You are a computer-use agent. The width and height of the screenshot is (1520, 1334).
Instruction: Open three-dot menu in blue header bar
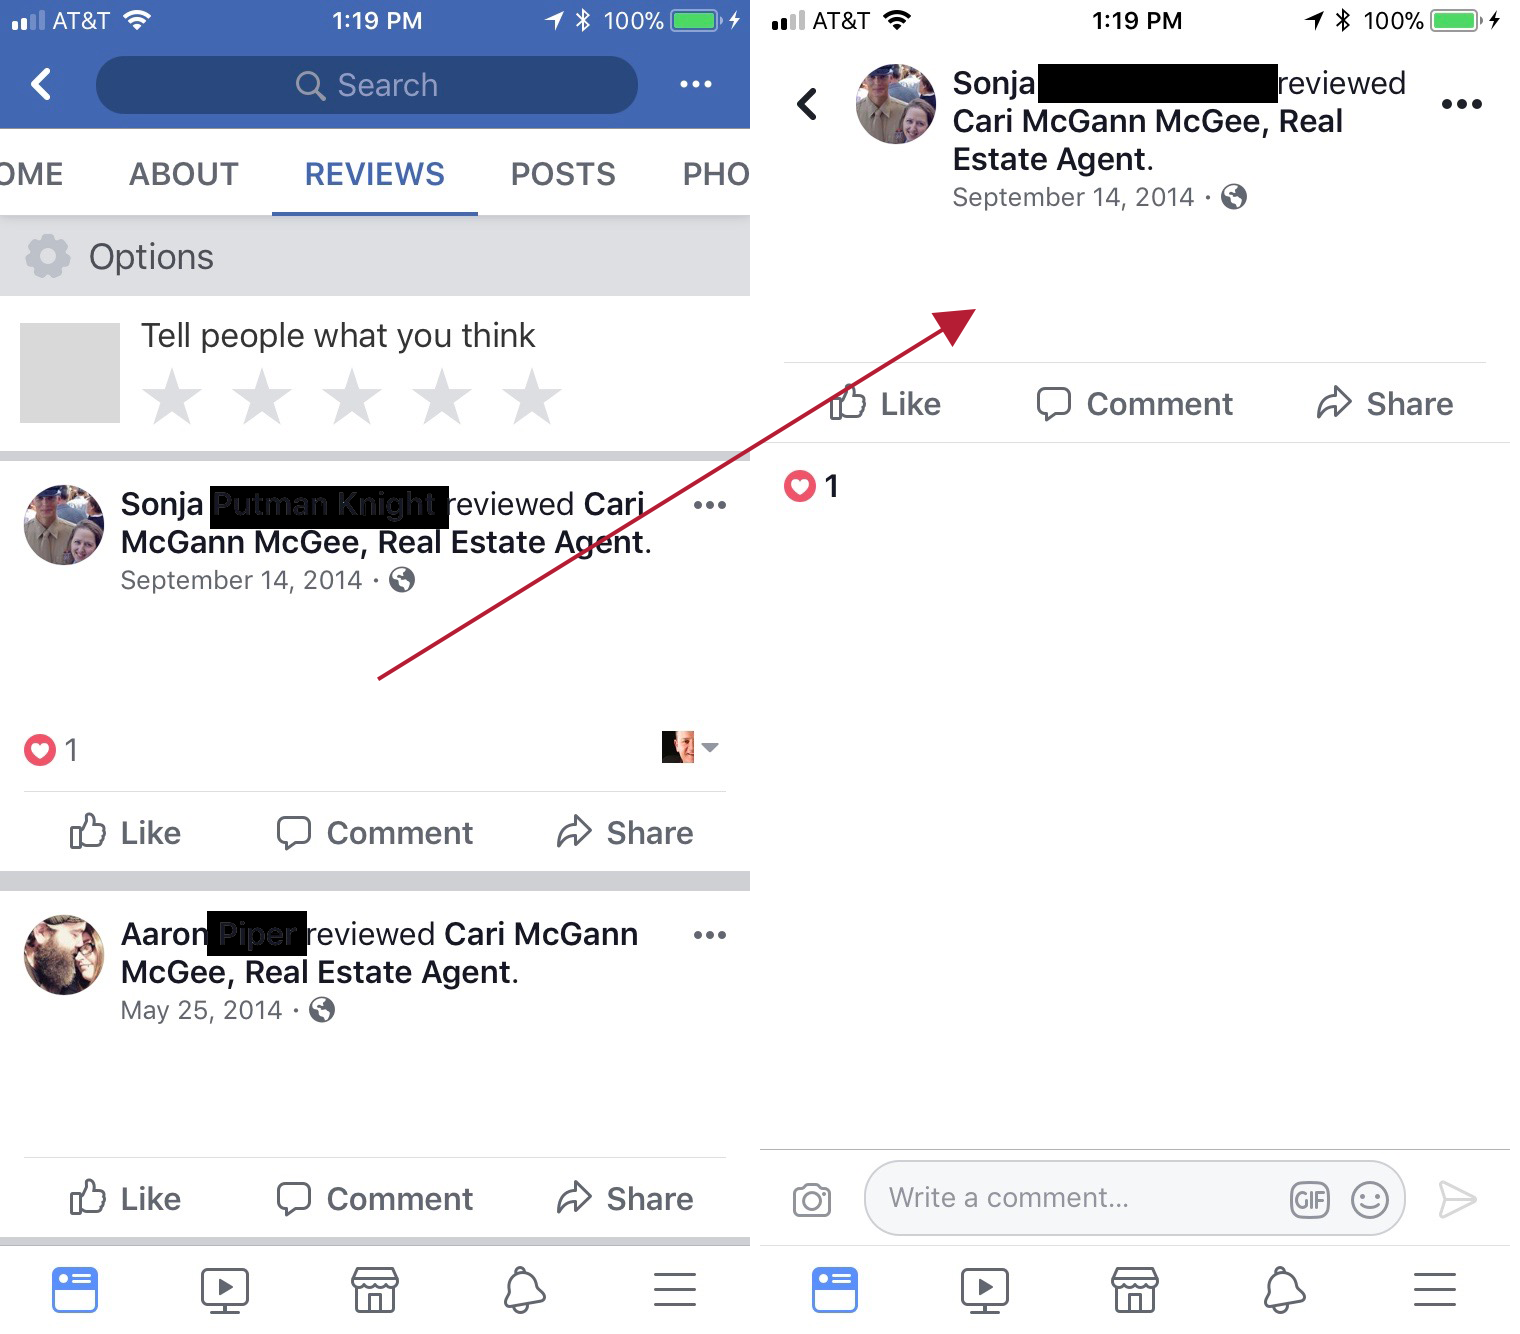[x=696, y=84]
